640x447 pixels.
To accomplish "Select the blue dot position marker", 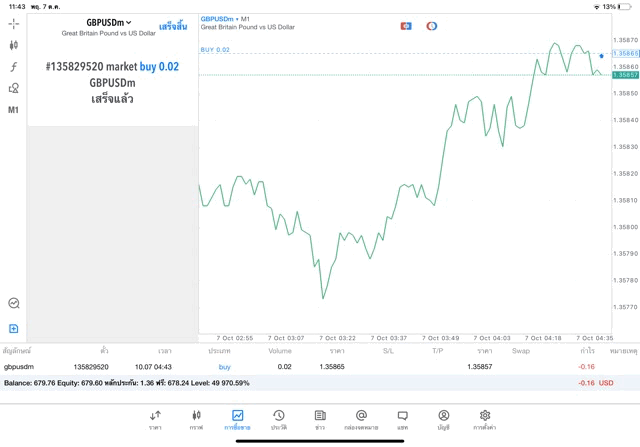I will [x=601, y=56].
